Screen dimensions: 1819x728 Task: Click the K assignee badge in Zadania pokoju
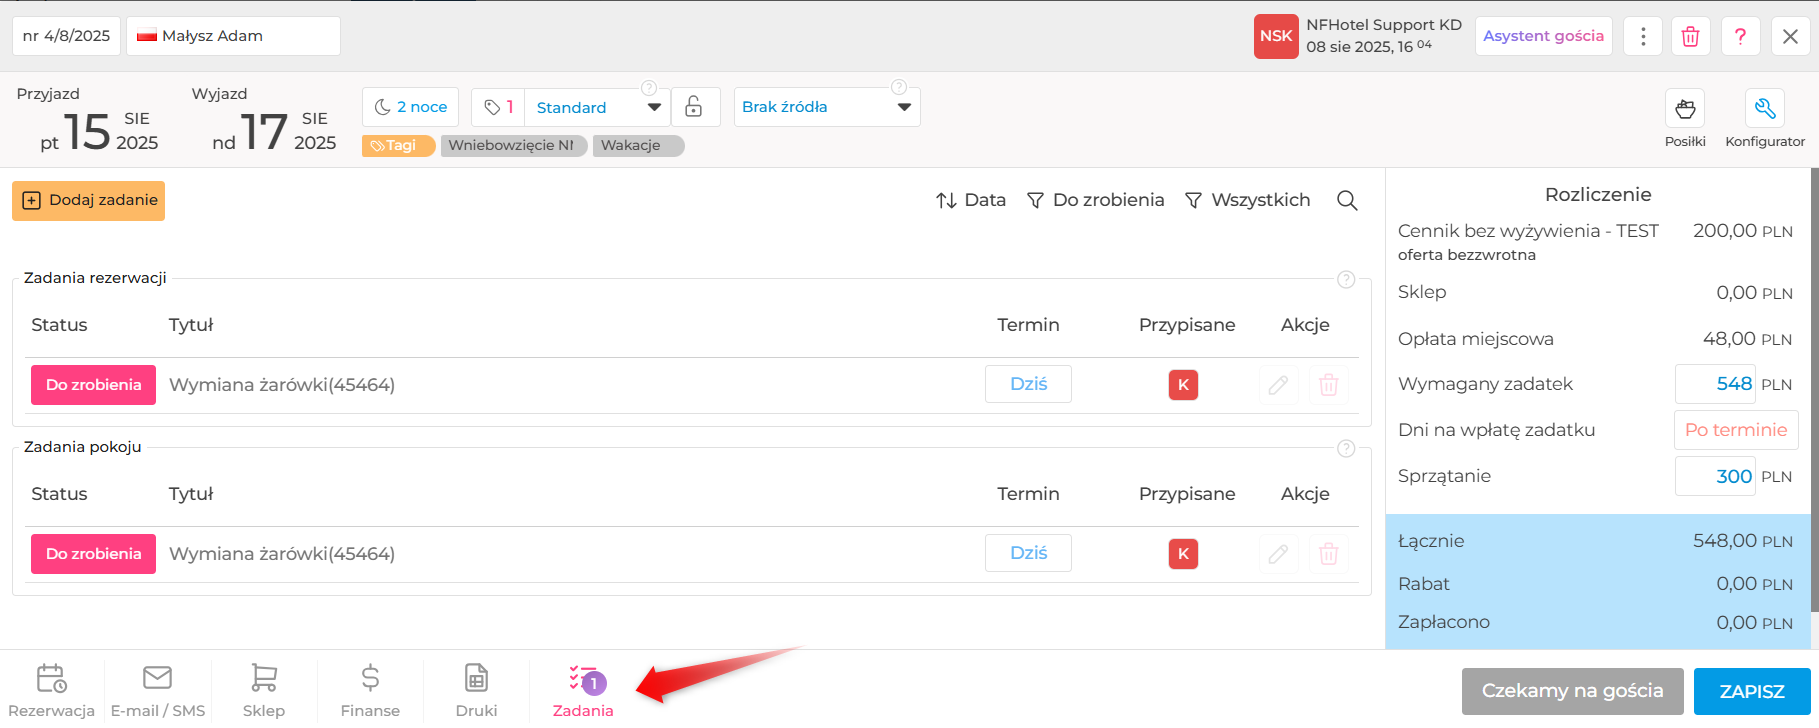1184,554
